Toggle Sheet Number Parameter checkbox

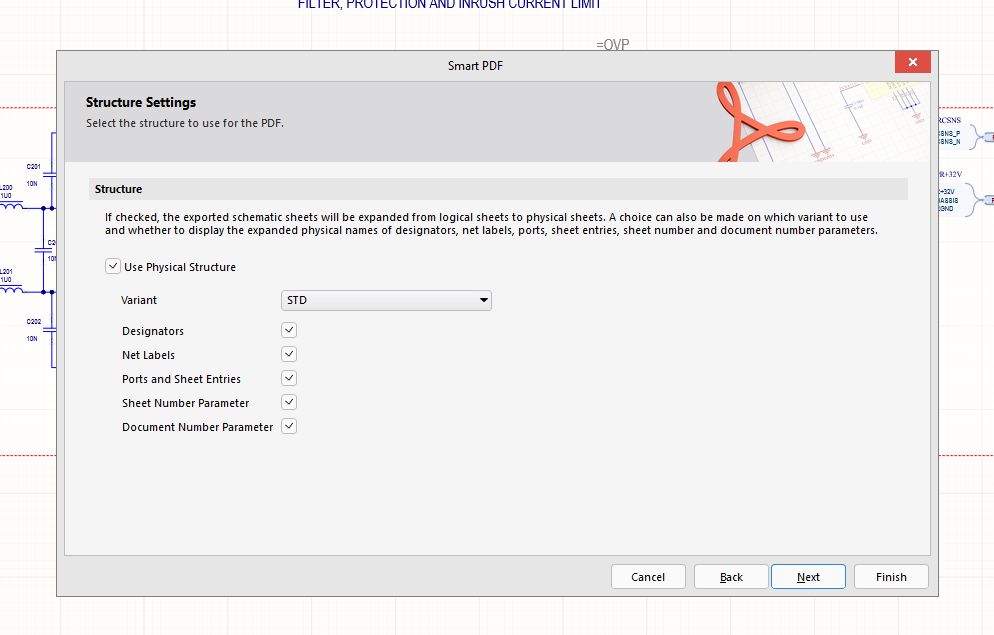(289, 402)
